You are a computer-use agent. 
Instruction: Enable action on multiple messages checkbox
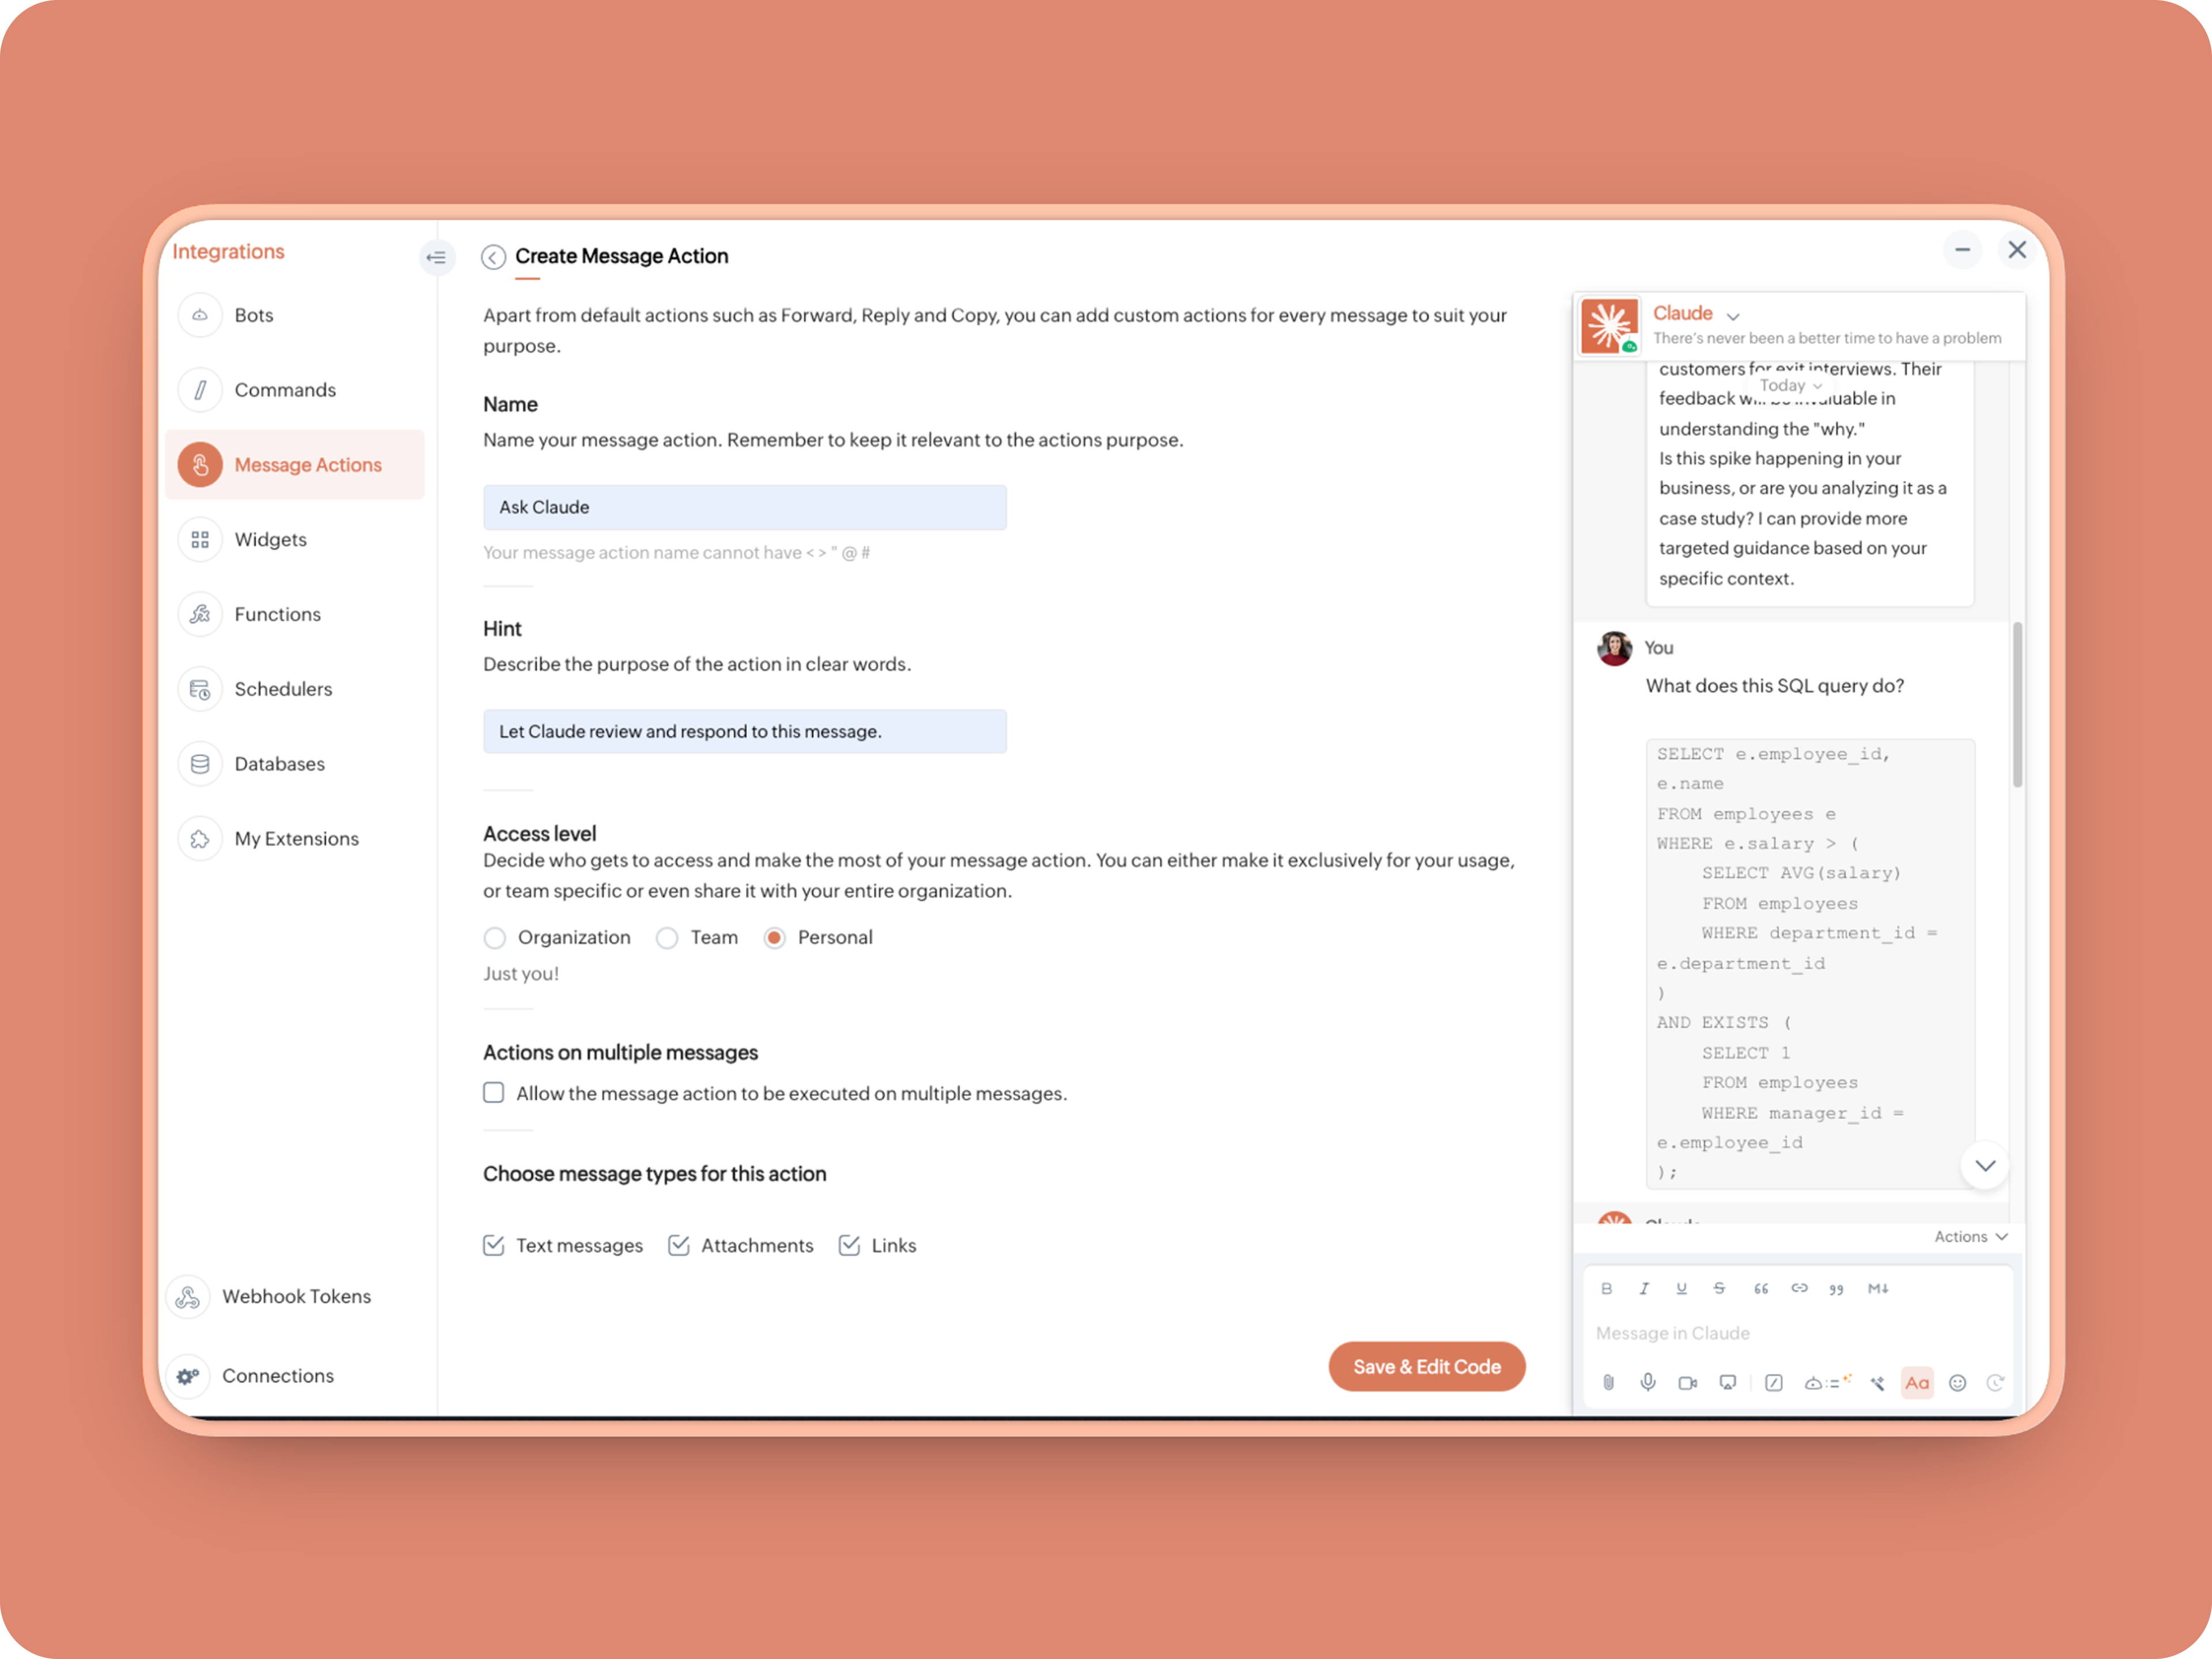click(494, 1092)
